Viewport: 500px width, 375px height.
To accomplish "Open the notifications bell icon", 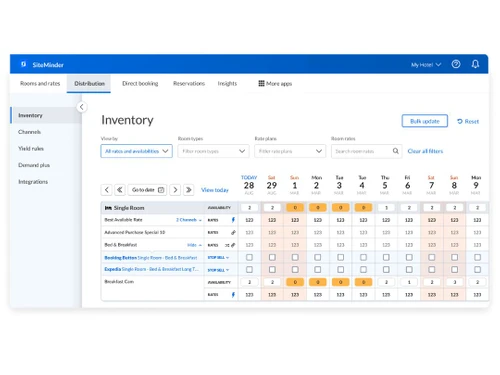I will (x=475, y=64).
